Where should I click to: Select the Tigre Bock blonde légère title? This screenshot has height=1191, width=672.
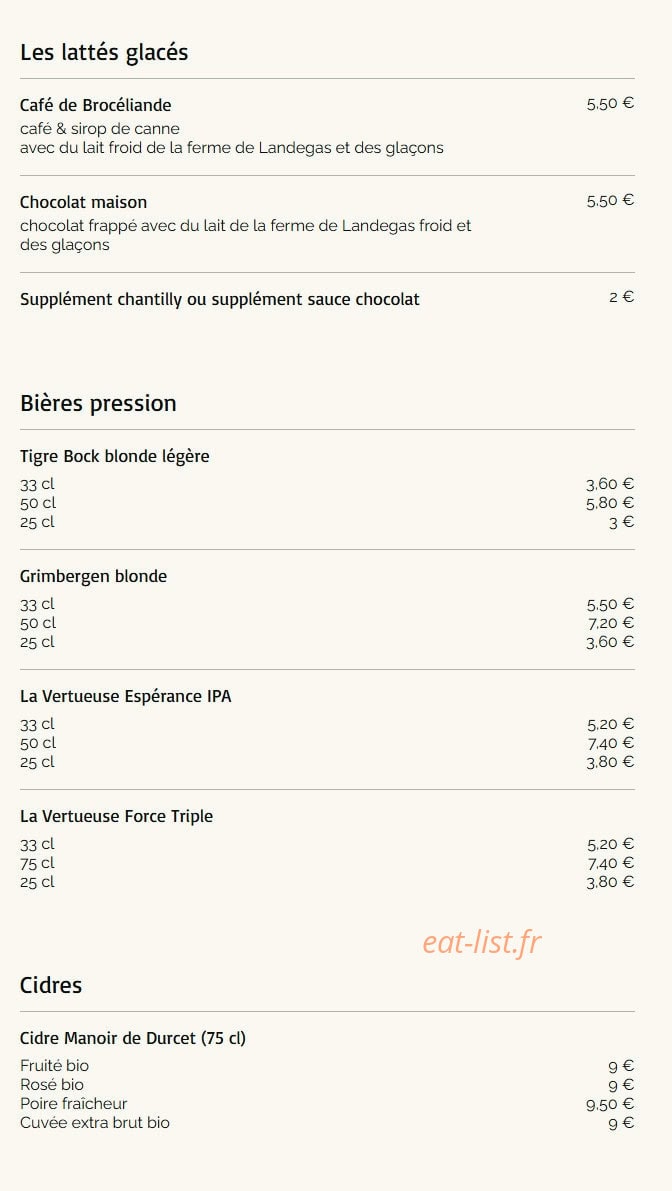(115, 456)
